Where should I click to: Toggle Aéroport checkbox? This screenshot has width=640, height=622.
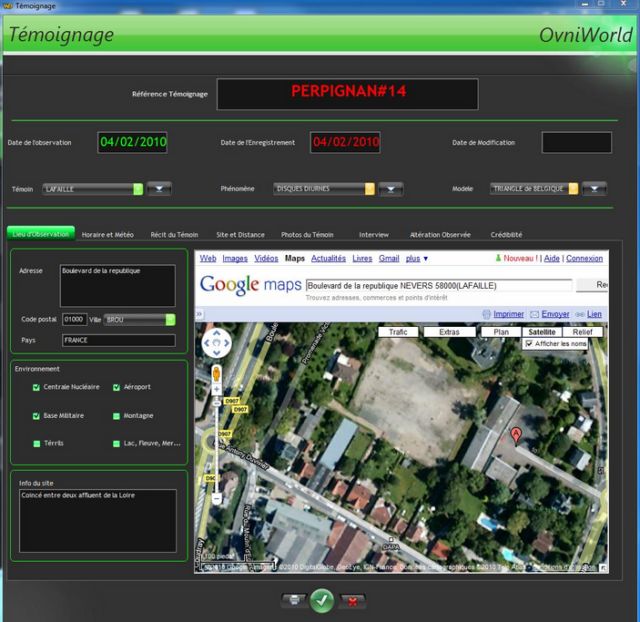click(x=116, y=387)
